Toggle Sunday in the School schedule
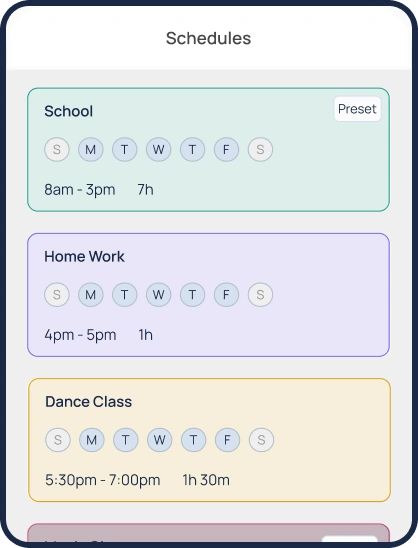The height and width of the screenshot is (548, 418). tap(57, 150)
